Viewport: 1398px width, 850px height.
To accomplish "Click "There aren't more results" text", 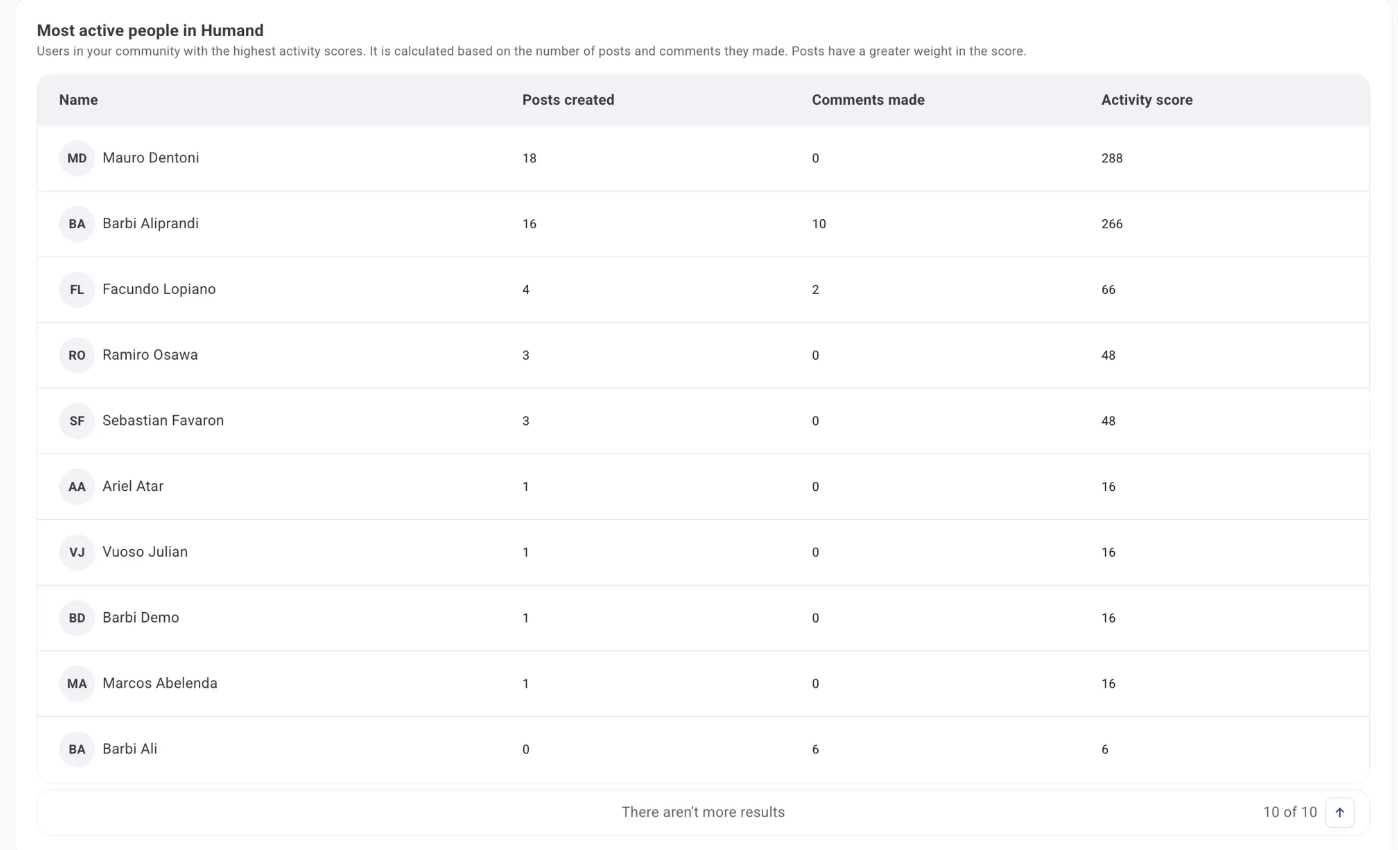I will (x=703, y=812).
